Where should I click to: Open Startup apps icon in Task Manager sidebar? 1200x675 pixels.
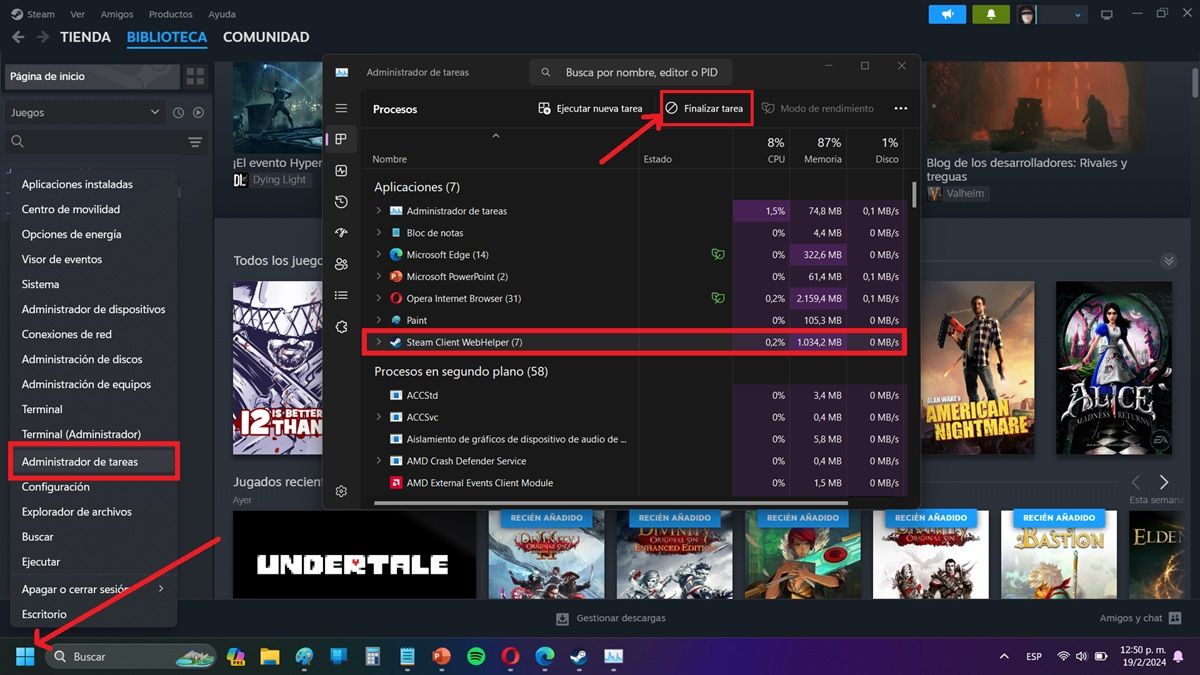[341, 233]
